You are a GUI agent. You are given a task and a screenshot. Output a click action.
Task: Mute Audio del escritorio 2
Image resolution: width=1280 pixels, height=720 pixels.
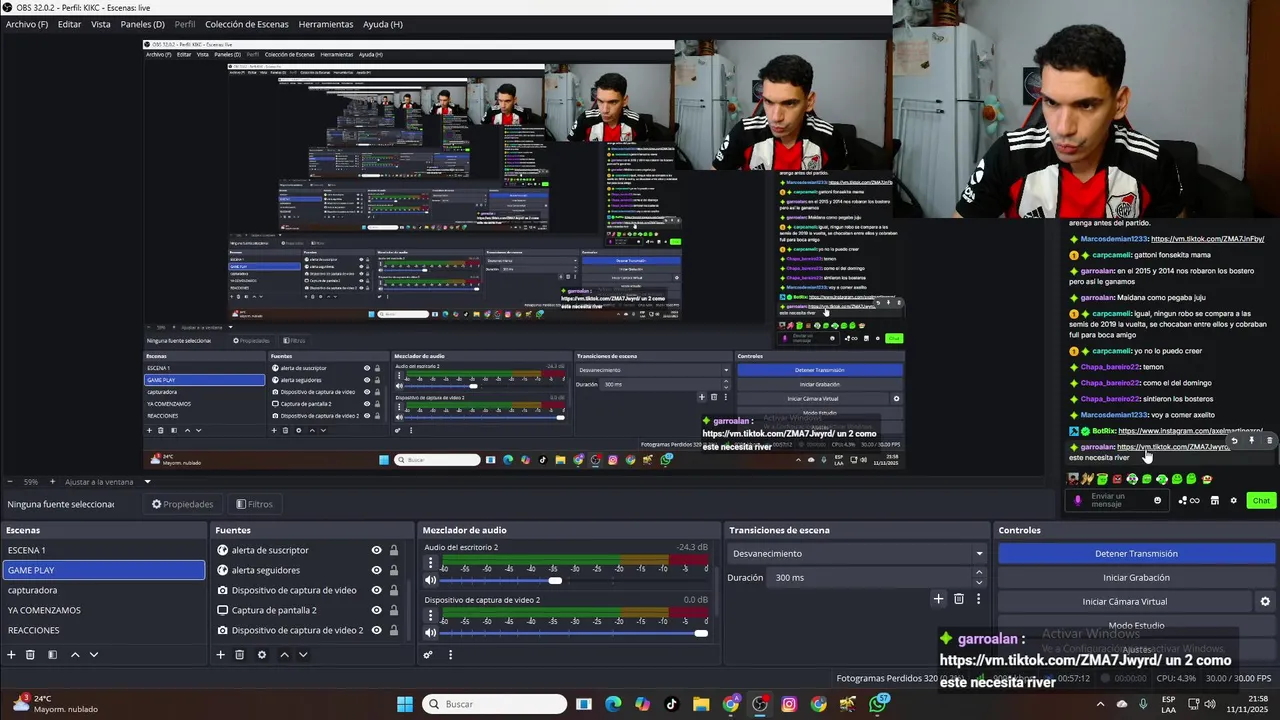431,580
